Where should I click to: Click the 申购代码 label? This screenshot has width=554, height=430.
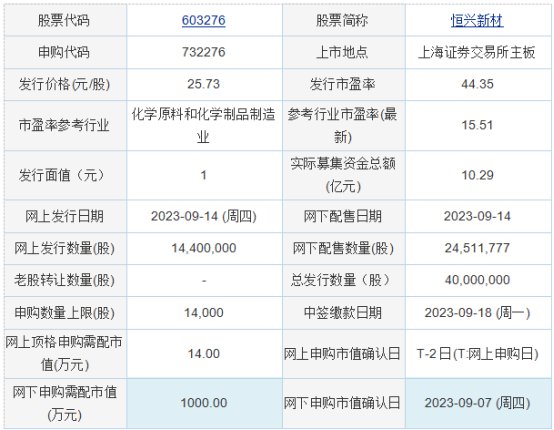(64, 52)
